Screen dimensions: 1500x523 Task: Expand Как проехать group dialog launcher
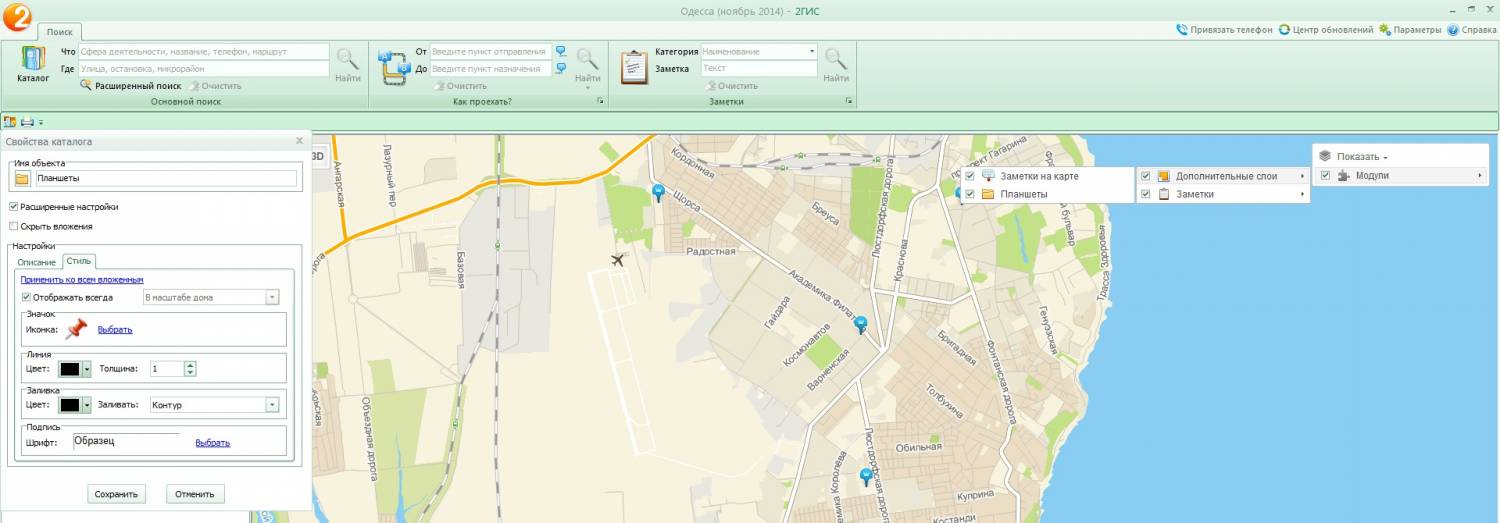pos(601,102)
